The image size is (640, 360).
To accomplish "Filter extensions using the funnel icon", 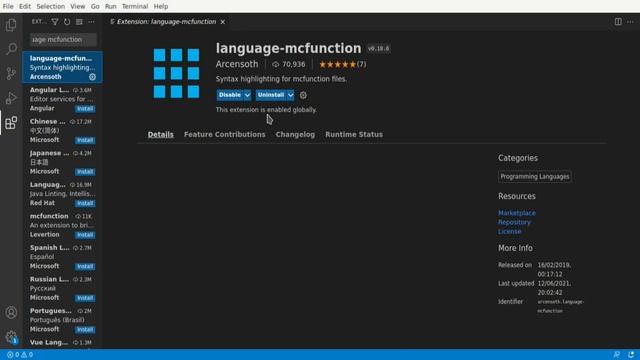I will (x=55, y=22).
